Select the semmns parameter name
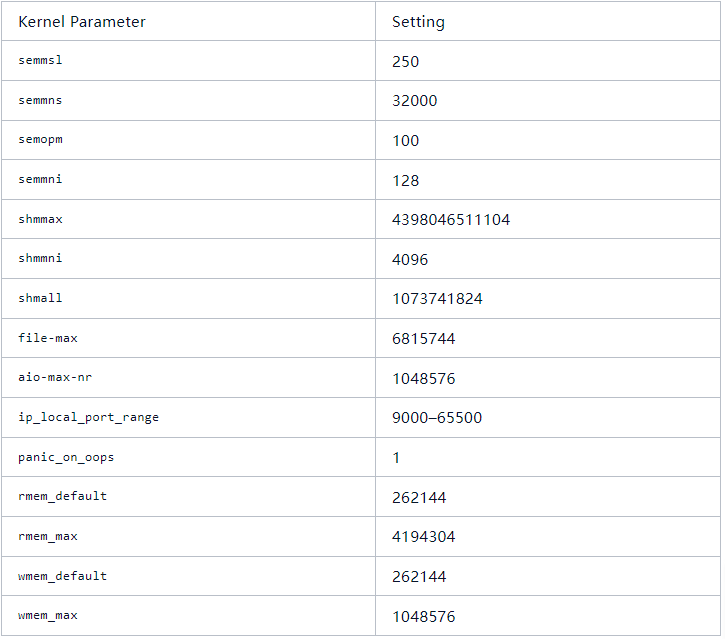 click(x=41, y=100)
